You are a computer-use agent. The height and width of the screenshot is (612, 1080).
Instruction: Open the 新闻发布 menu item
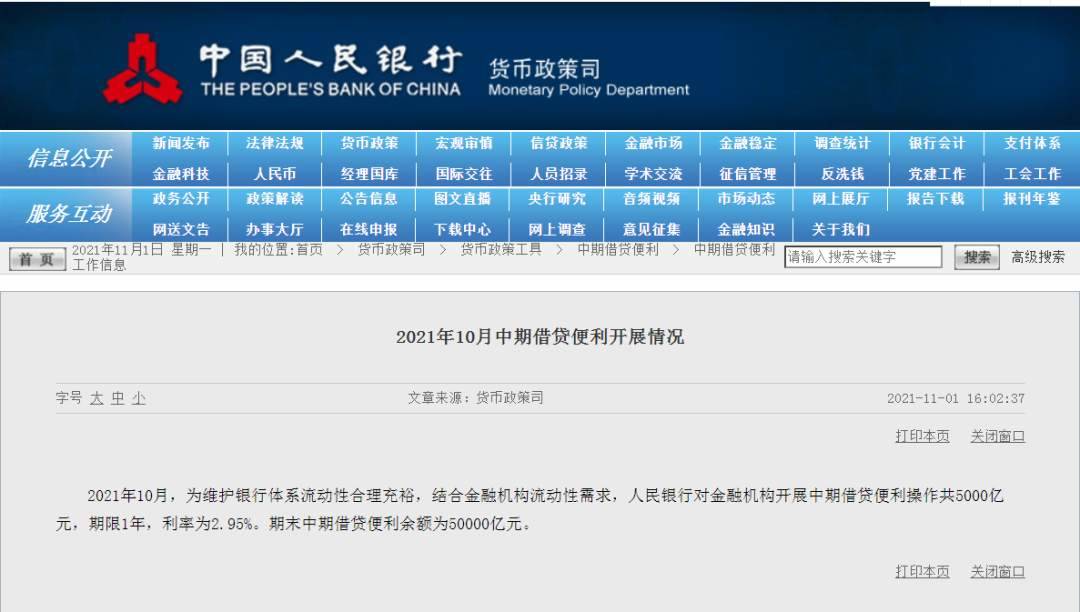pyautogui.click(x=181, y=143)
